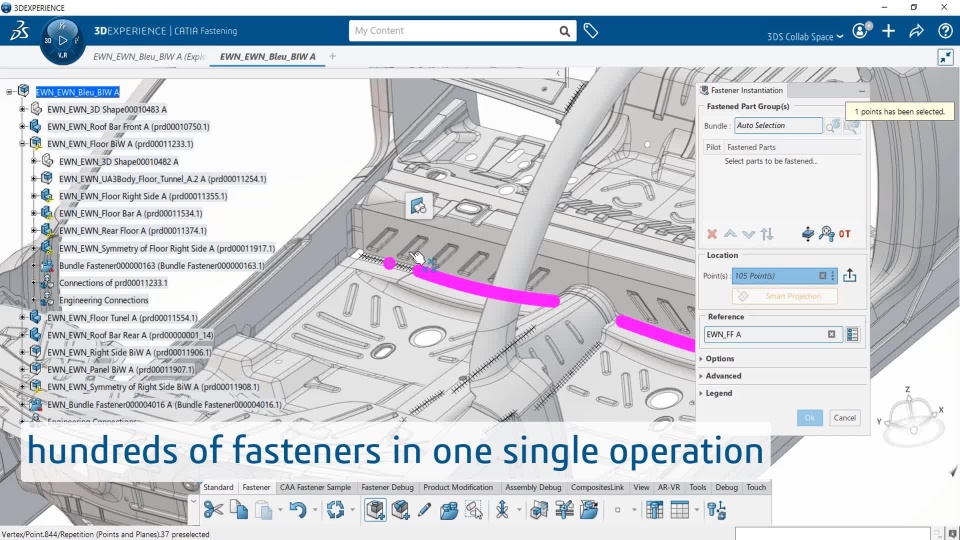Click the magnifier search parts icon in panel
Image resolution: width=960 pixels, height=540 pixels.
pyautogui.click(x=827, y=233)
